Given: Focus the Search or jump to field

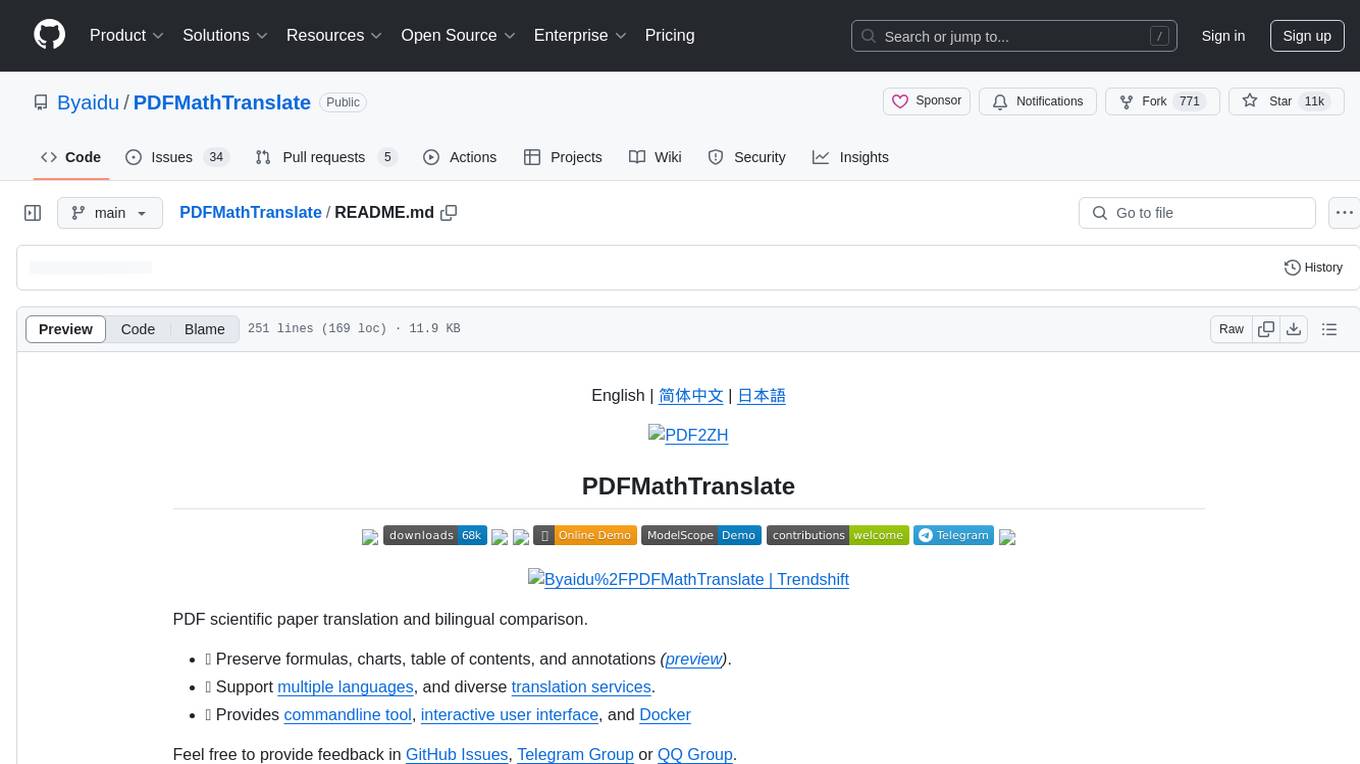Looking at the screenshot, I should coord(1014,36).
